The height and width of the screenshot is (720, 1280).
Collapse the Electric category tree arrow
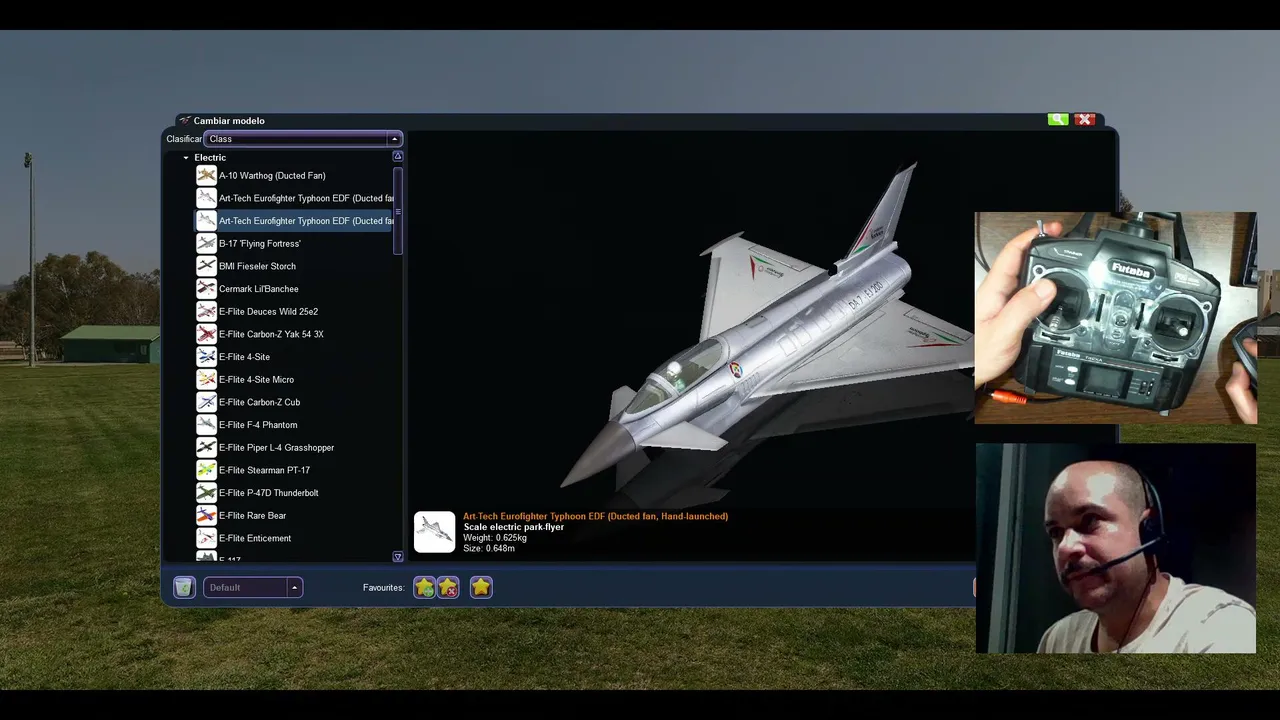tap(186, 158)
